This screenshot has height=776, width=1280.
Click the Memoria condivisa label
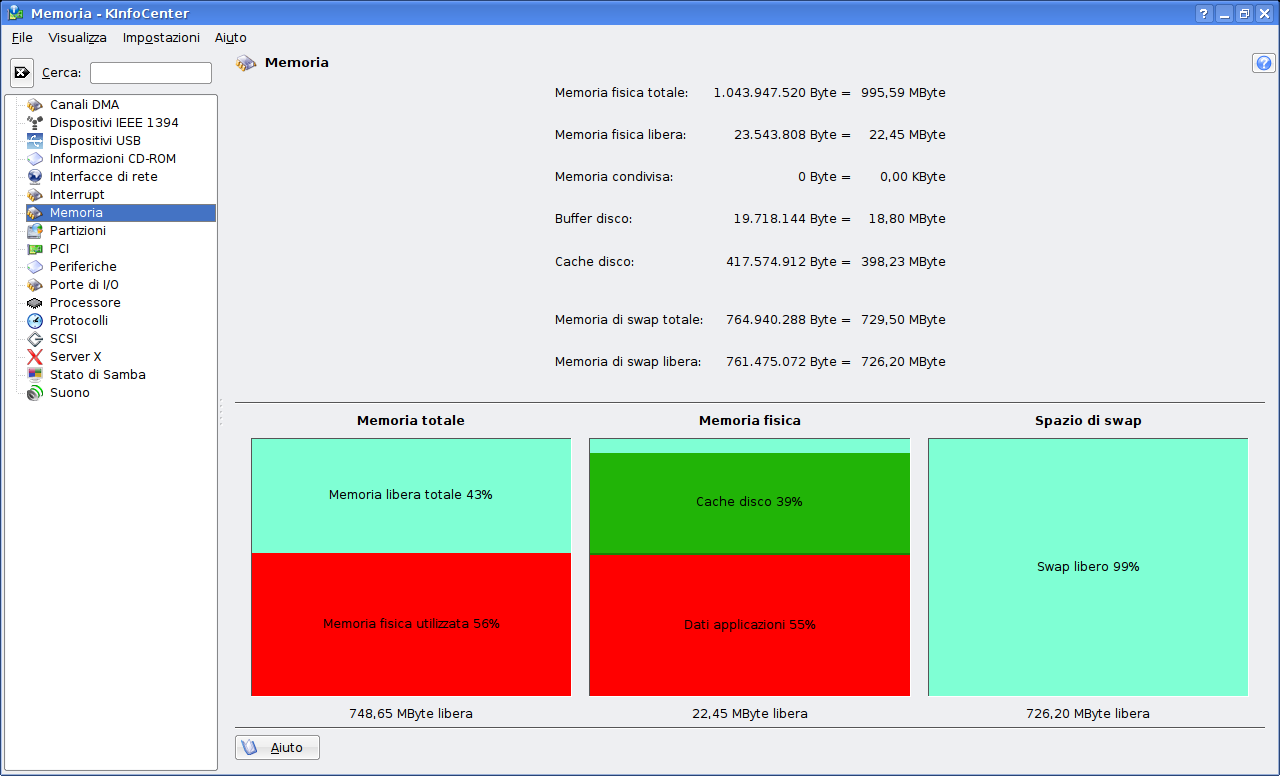614,177
